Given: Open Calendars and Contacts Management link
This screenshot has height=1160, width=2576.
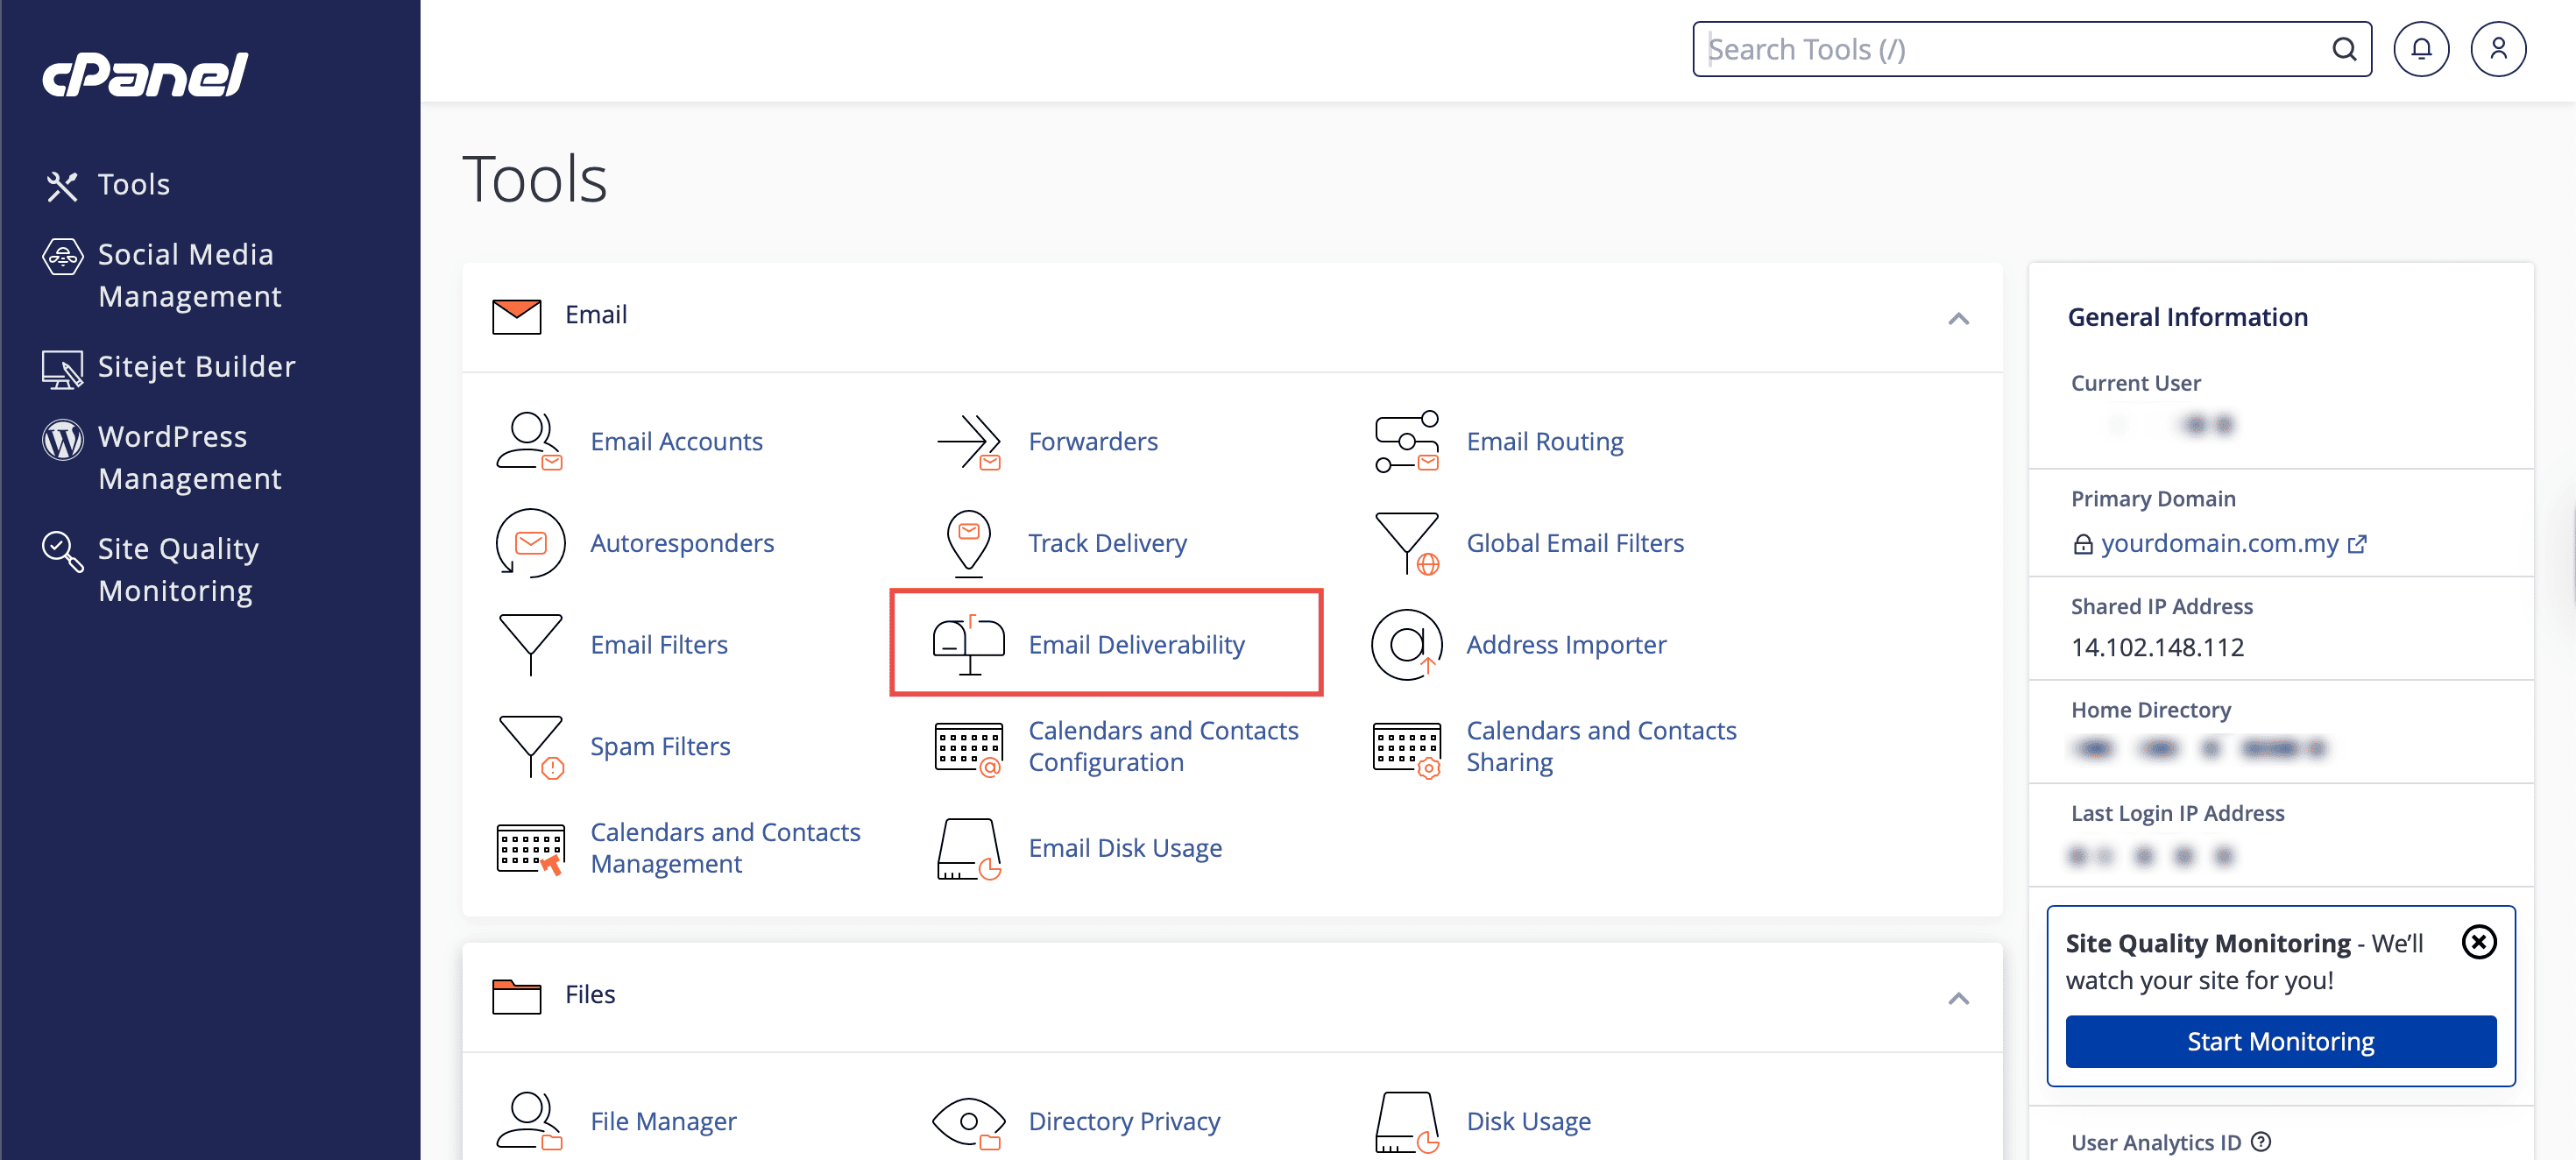Looking at the screenshot, I should tap(725, 849).
